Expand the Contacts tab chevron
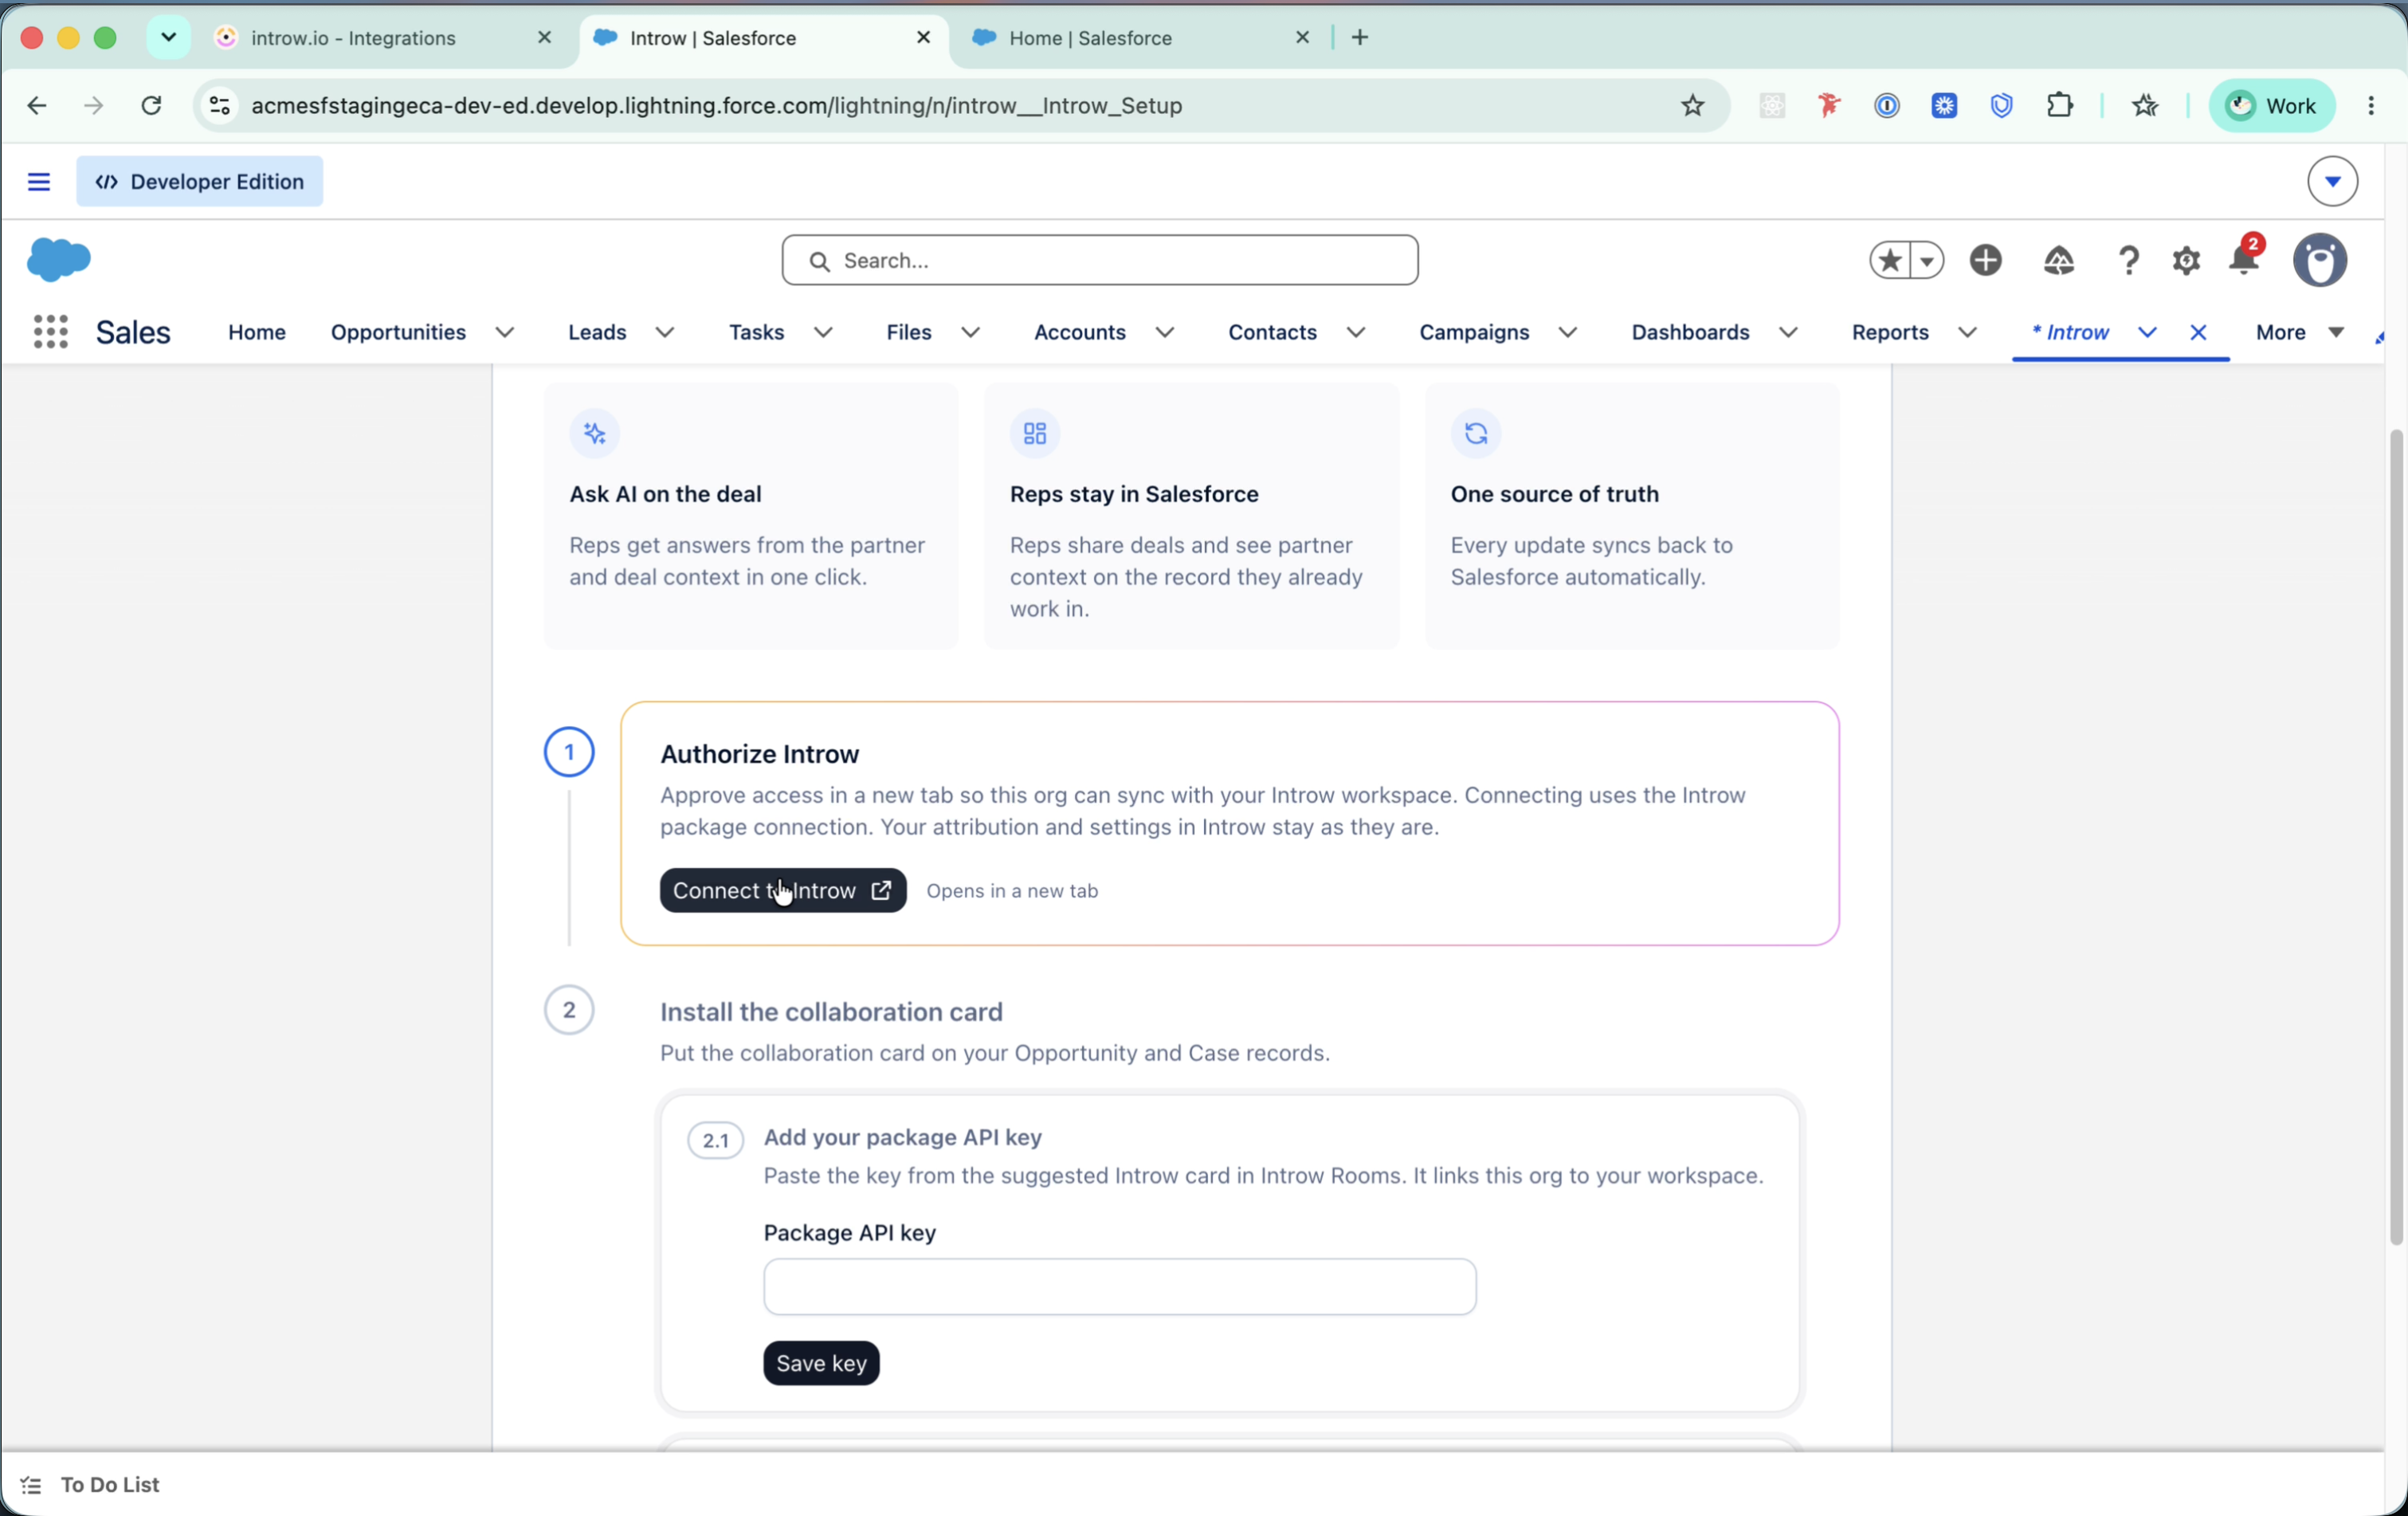 tap(1356, 332)
